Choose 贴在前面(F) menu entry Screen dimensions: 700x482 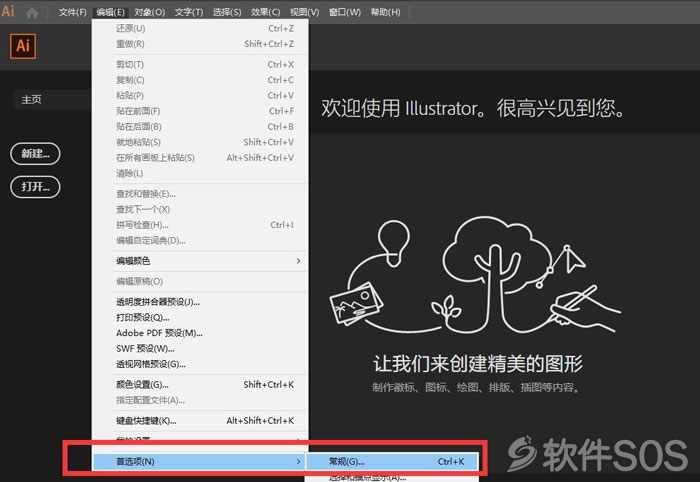(200, 111)
